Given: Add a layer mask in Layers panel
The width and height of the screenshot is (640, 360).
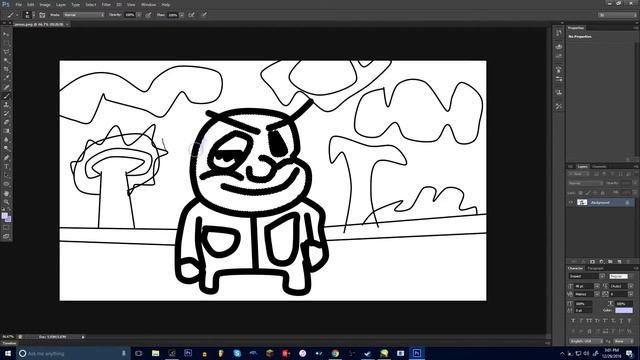Looking at the screenshot, I should click(x=592, y=262).
